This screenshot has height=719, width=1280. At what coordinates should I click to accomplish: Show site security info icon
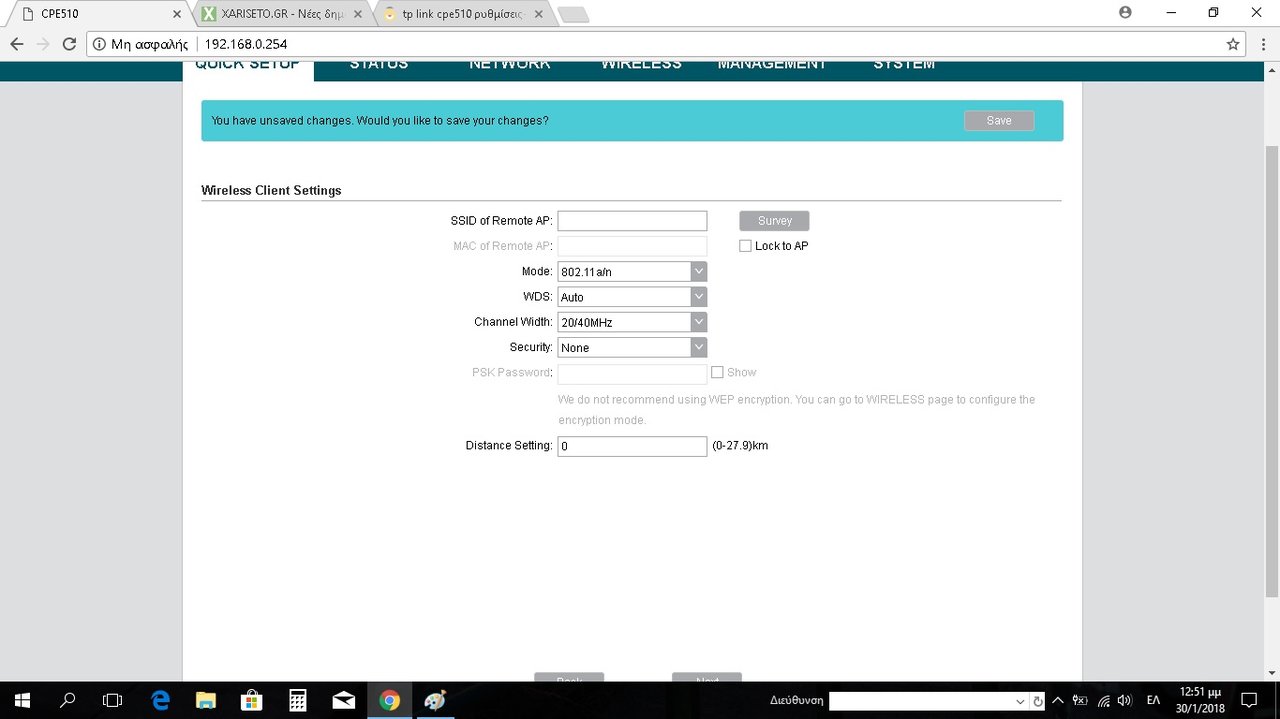tap(99, 44)
